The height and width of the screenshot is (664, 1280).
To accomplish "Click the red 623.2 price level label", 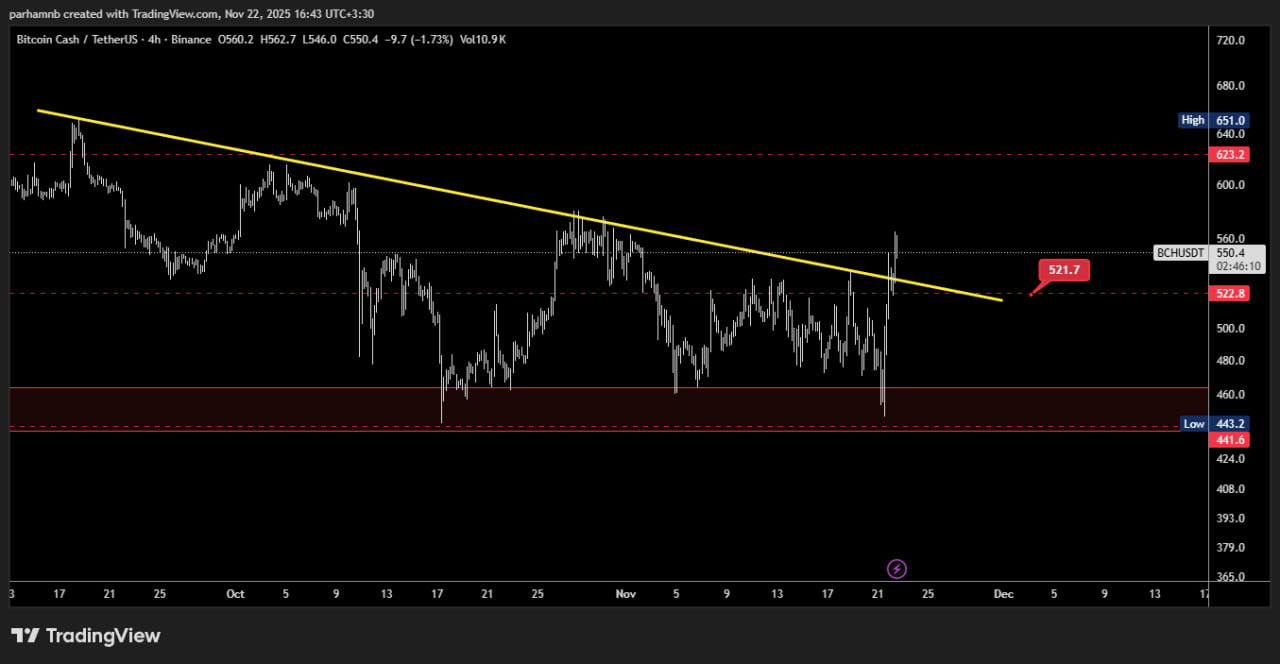I will [x=1229, y=155].
